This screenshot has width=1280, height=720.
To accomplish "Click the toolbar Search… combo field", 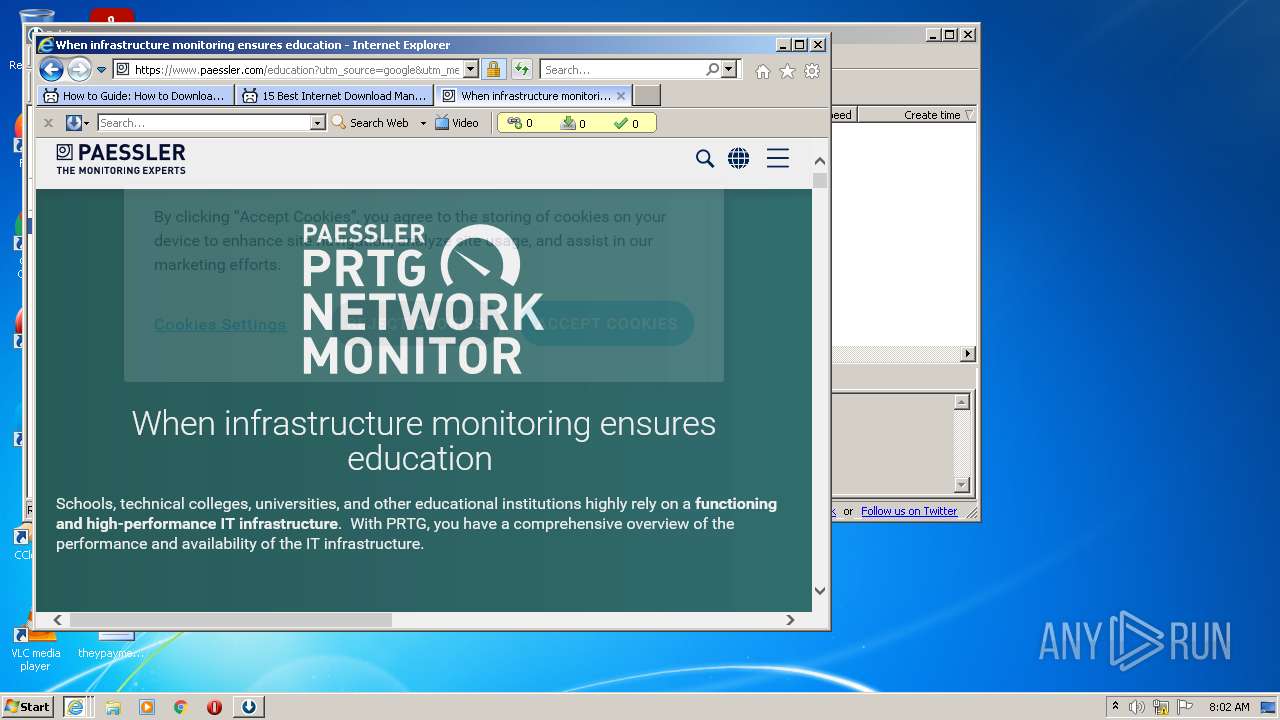I will [x=204, y=123].
